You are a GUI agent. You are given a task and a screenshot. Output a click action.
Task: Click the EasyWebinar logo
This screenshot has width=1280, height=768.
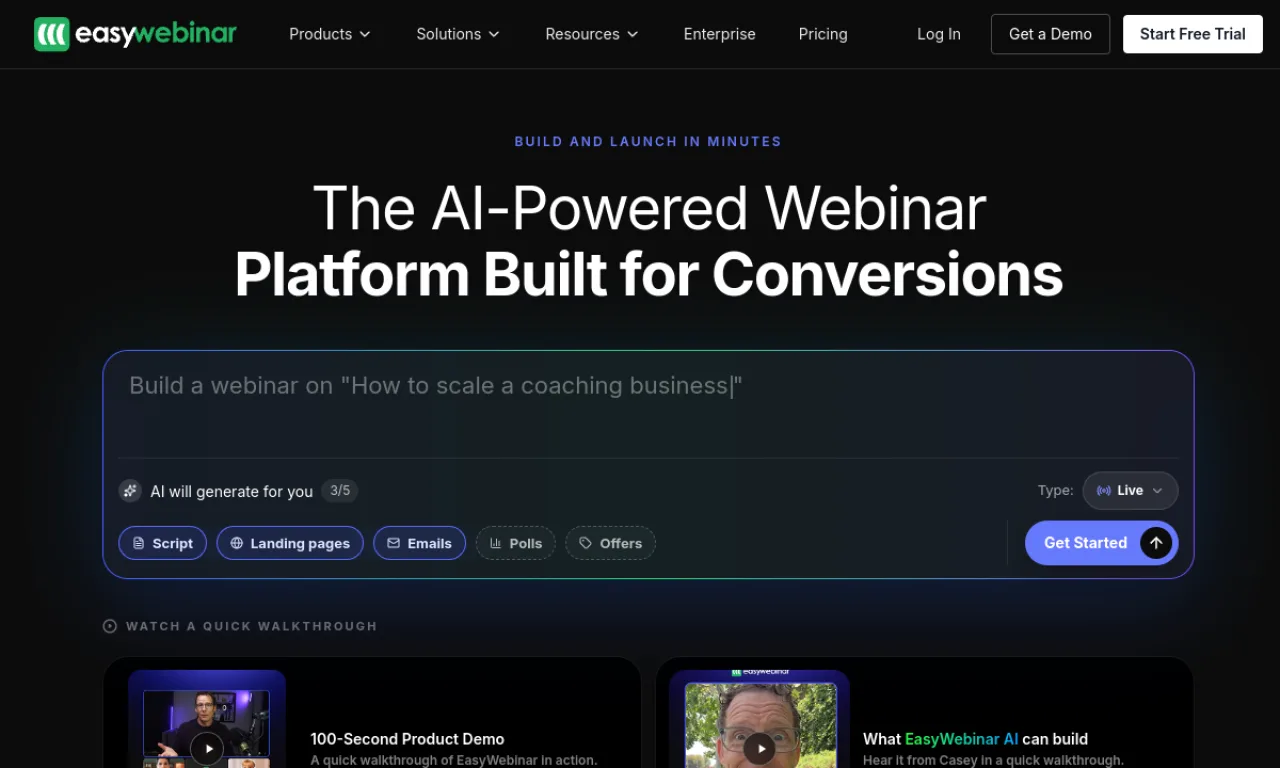tap(135, 34)
